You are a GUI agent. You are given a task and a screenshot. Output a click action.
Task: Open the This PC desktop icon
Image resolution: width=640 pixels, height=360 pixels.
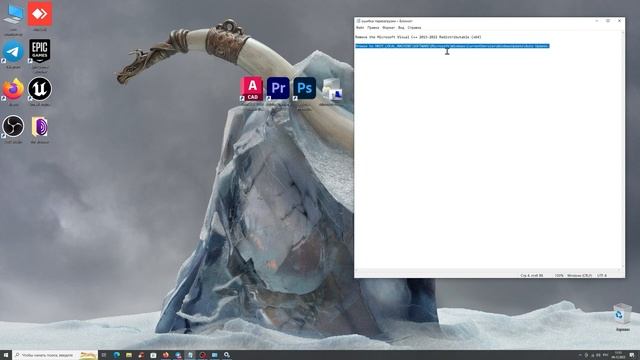point(13,18)
